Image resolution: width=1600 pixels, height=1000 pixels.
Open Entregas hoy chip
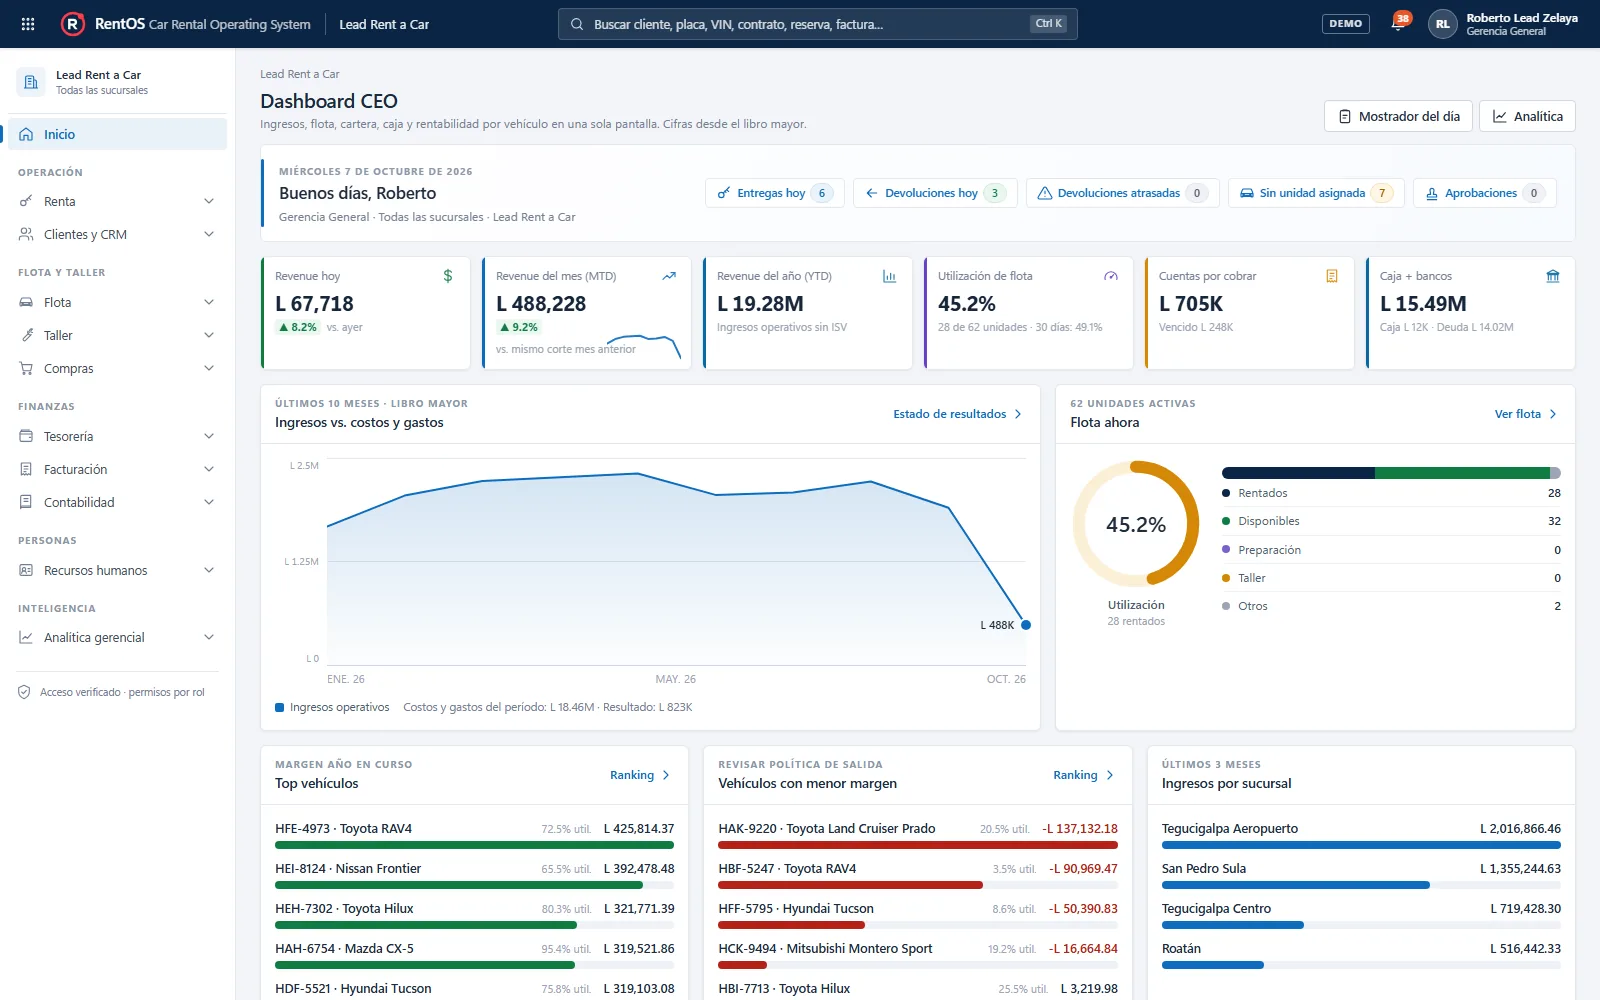pyautogui.click(x=775, y=193)
